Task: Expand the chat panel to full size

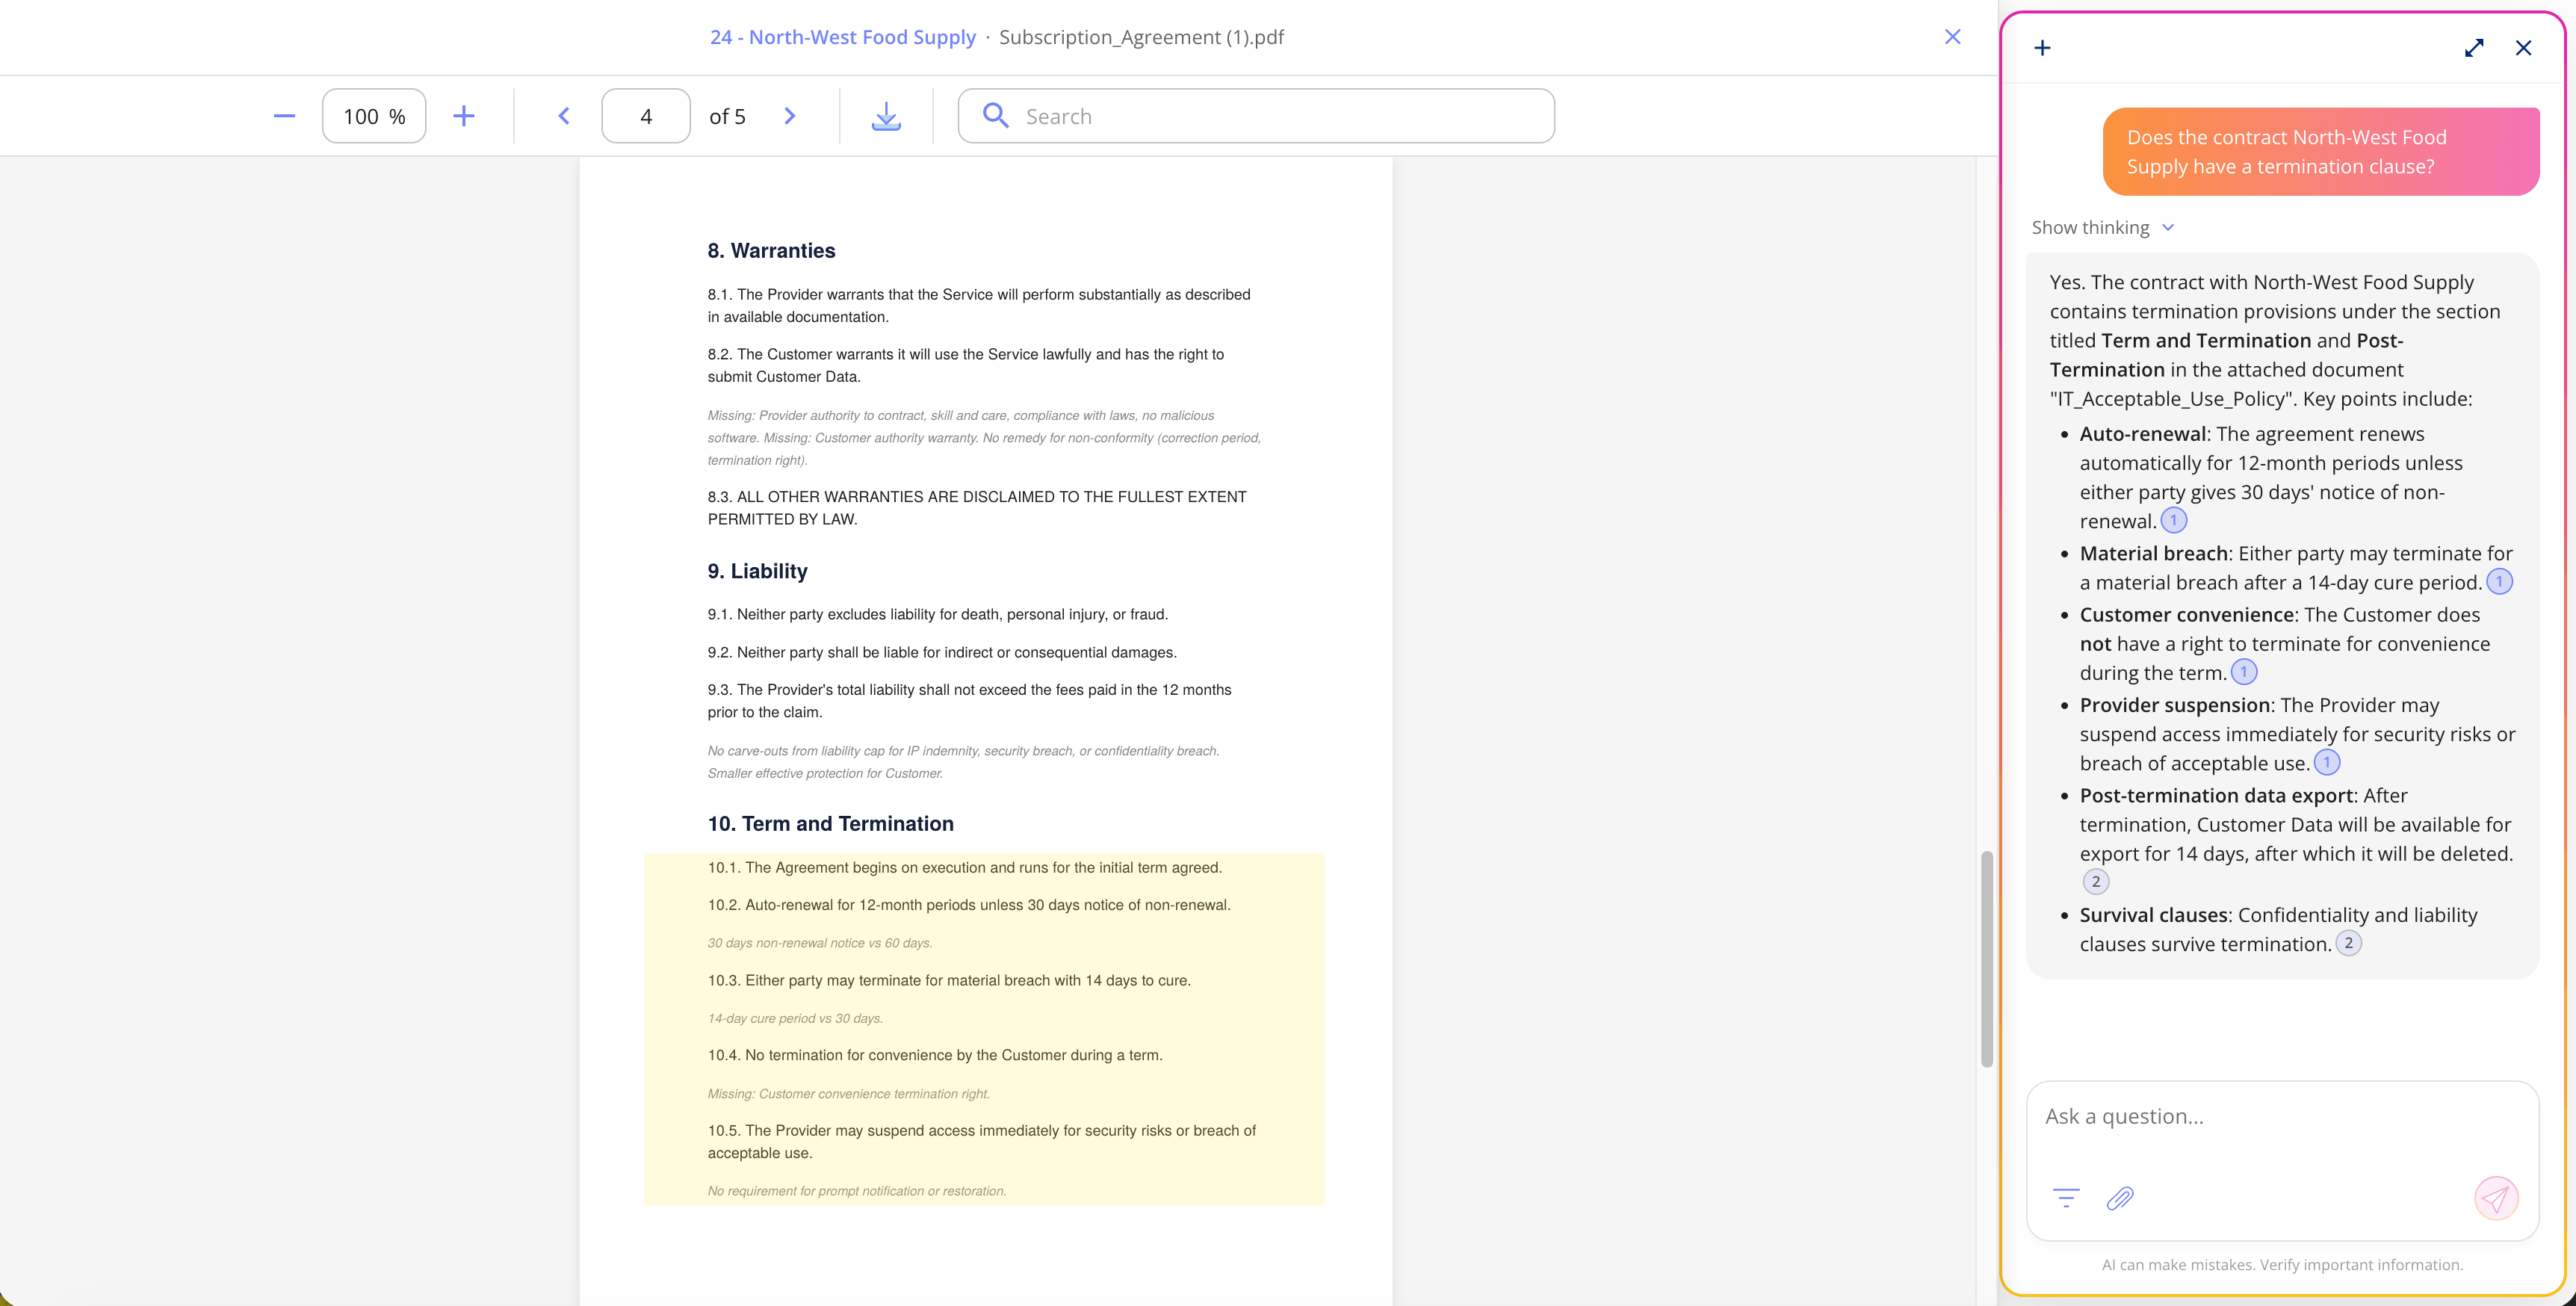Action: tap(2474, 48)
